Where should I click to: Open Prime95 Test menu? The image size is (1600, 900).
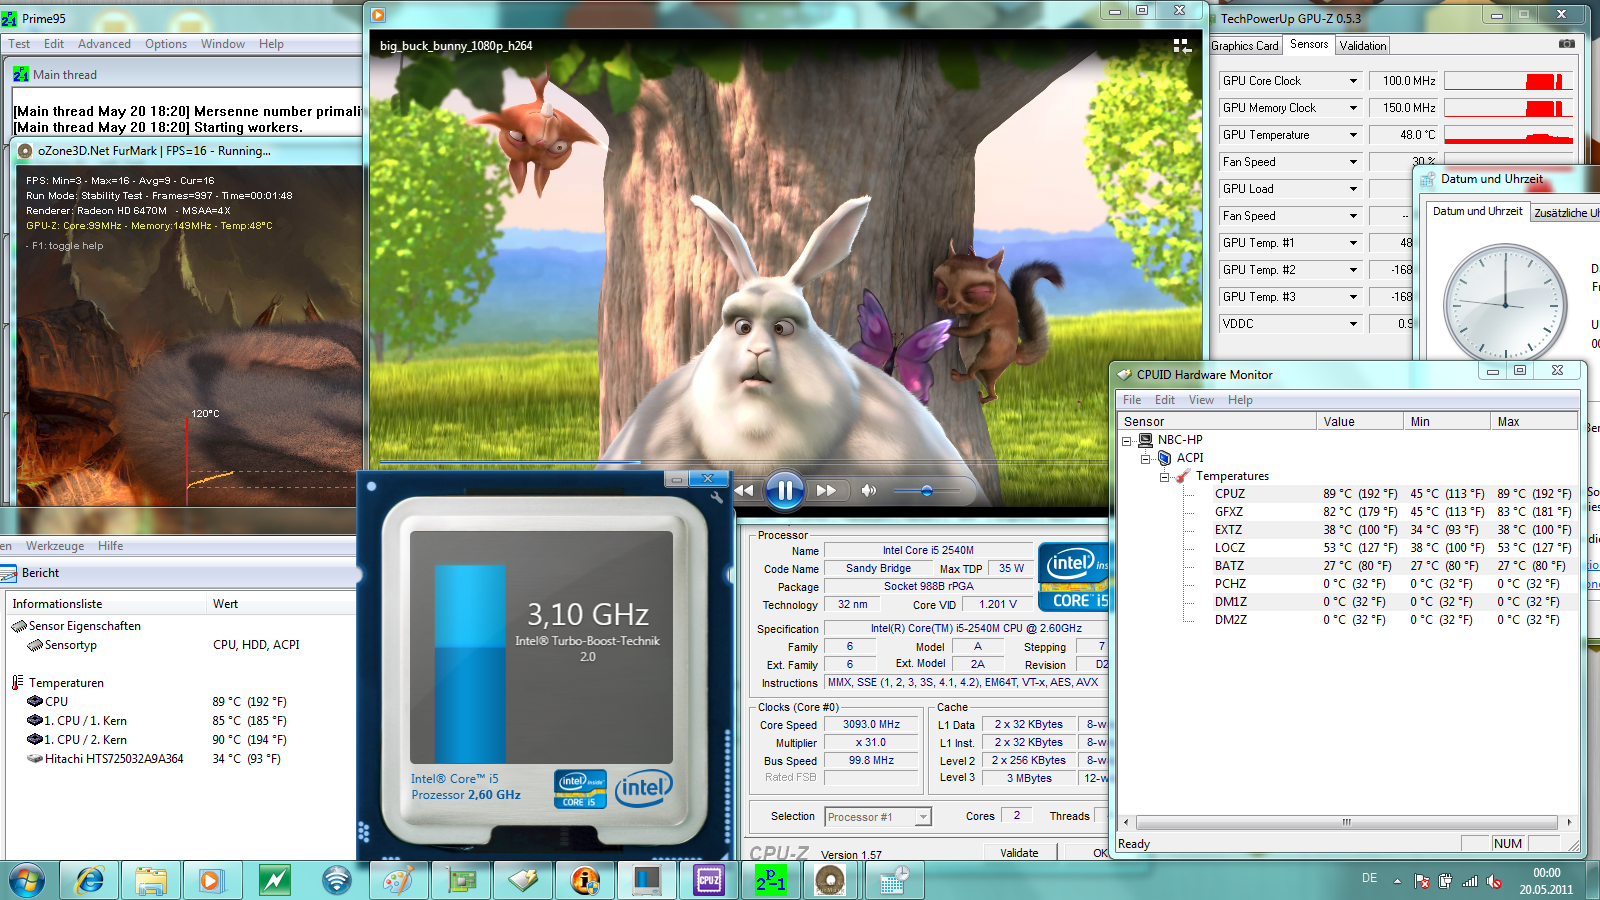[x=19, y=44]
